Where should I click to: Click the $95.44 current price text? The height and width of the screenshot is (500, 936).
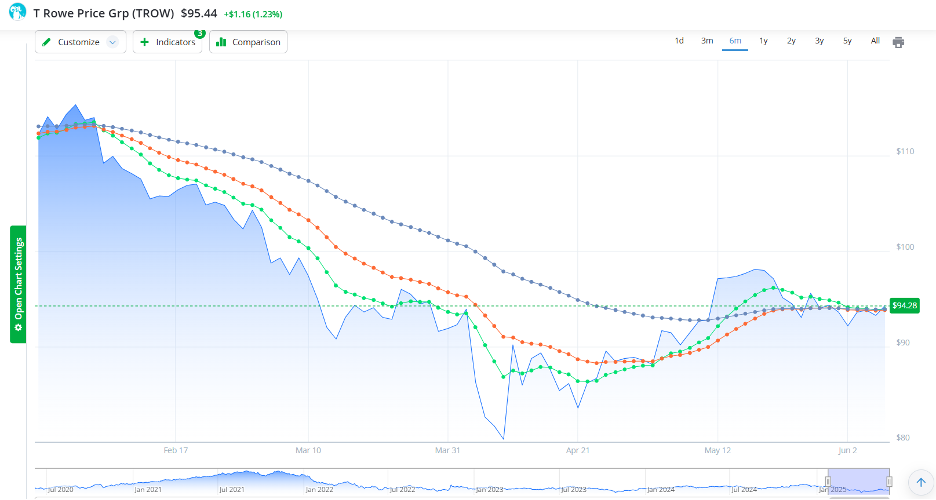199,13
